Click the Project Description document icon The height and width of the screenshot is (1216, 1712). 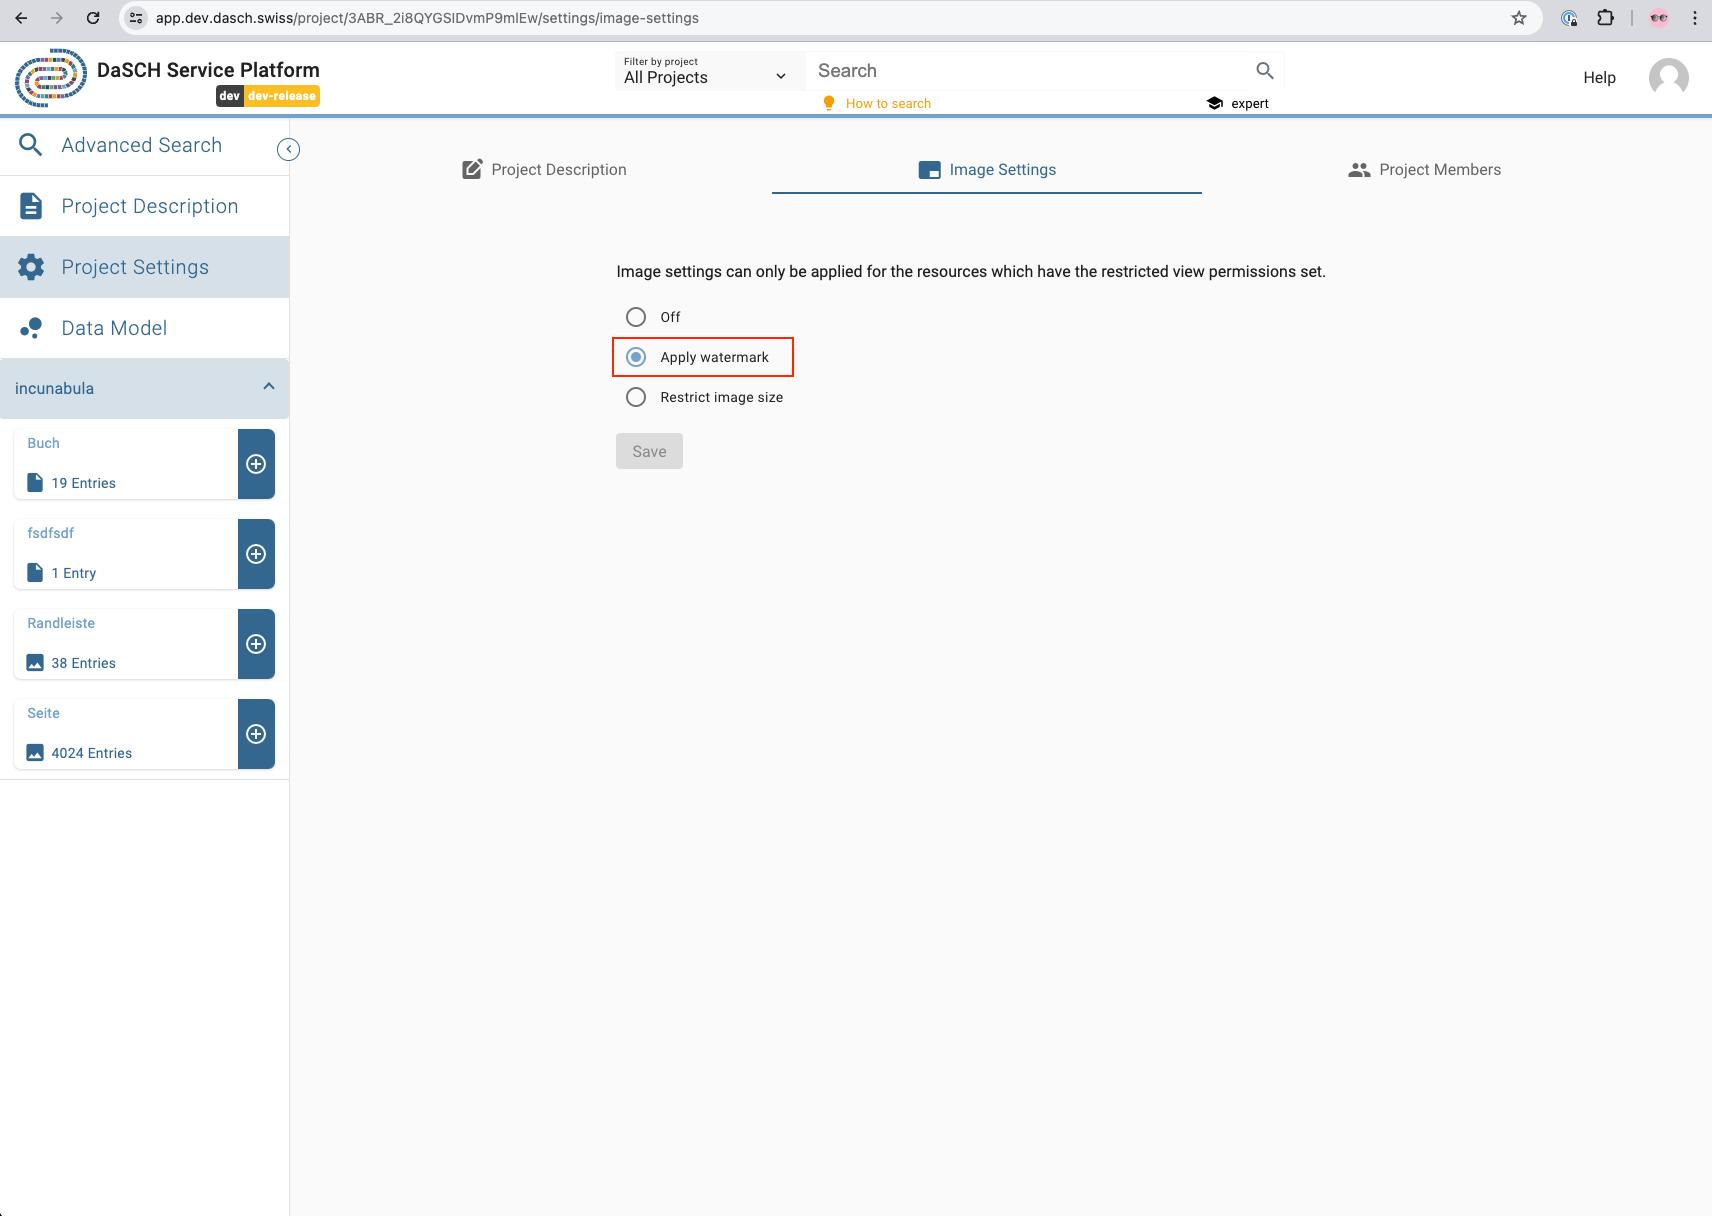(30, 205)
